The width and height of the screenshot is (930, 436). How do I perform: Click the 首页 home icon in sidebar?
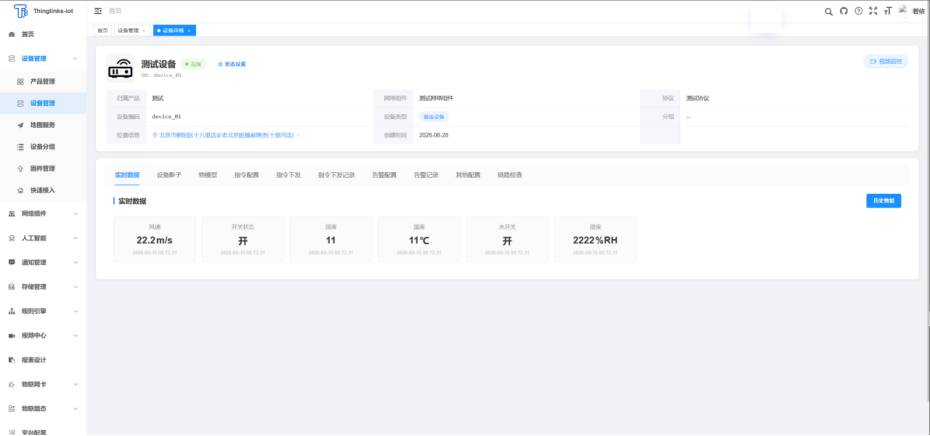tap(12, 34)
